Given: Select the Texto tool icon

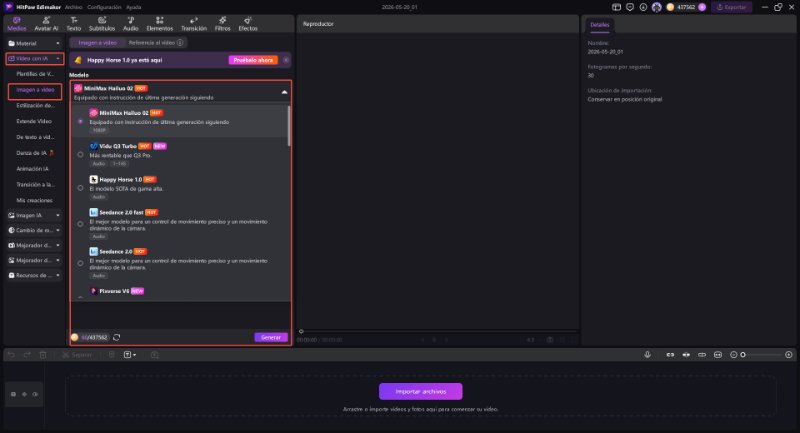Looking at the screenshot, I should [74, 20].
